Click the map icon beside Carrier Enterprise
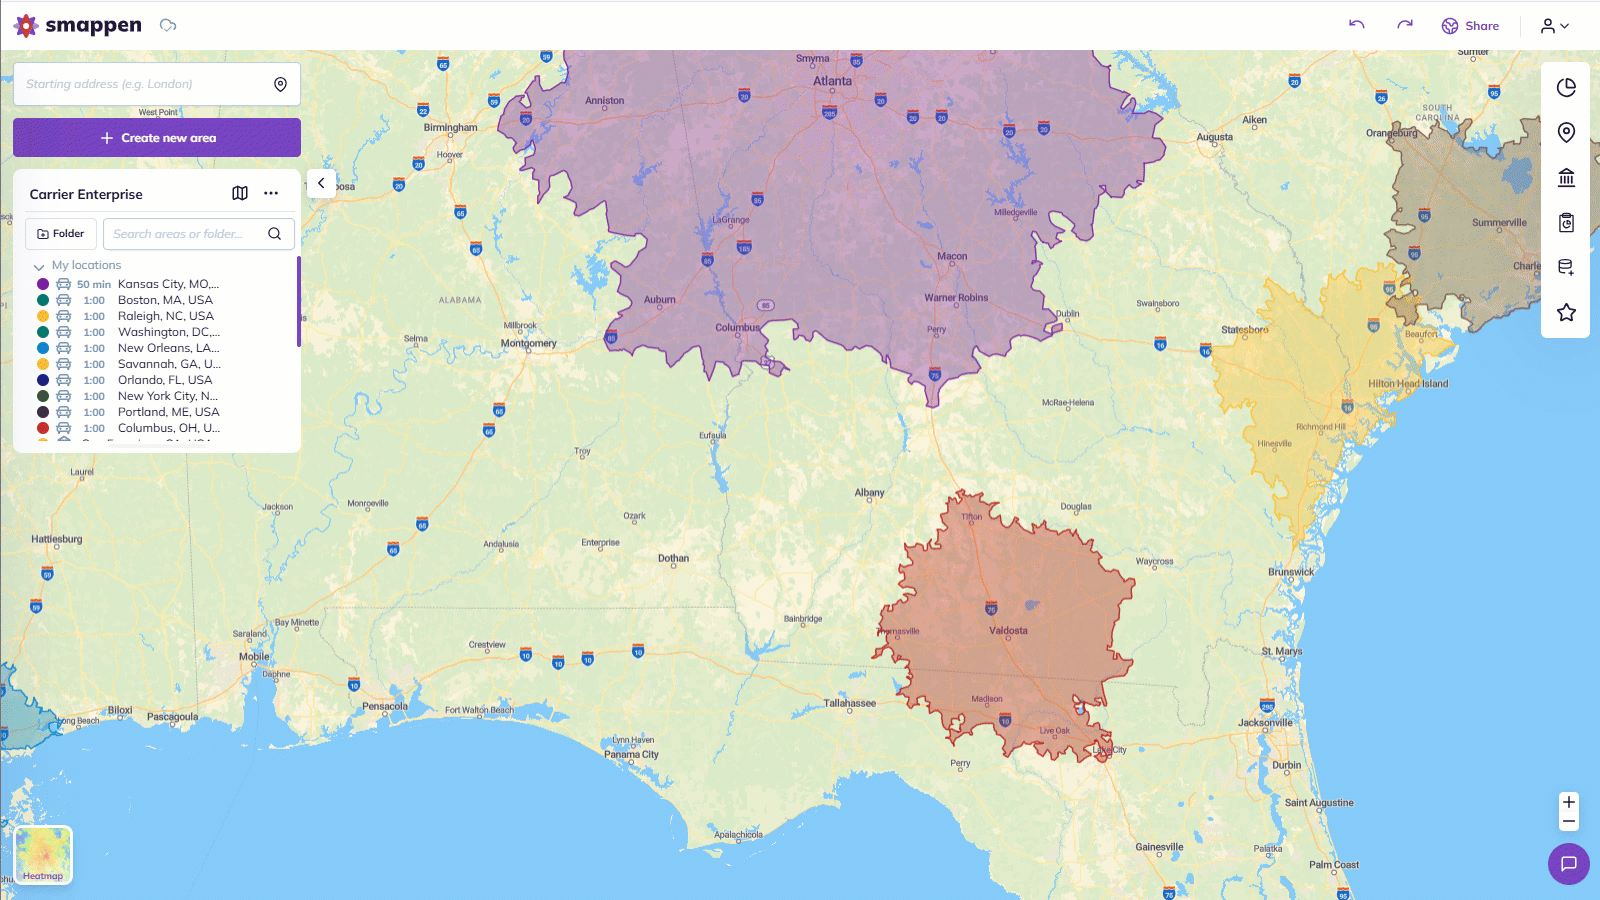 click(x=240, y=193)
